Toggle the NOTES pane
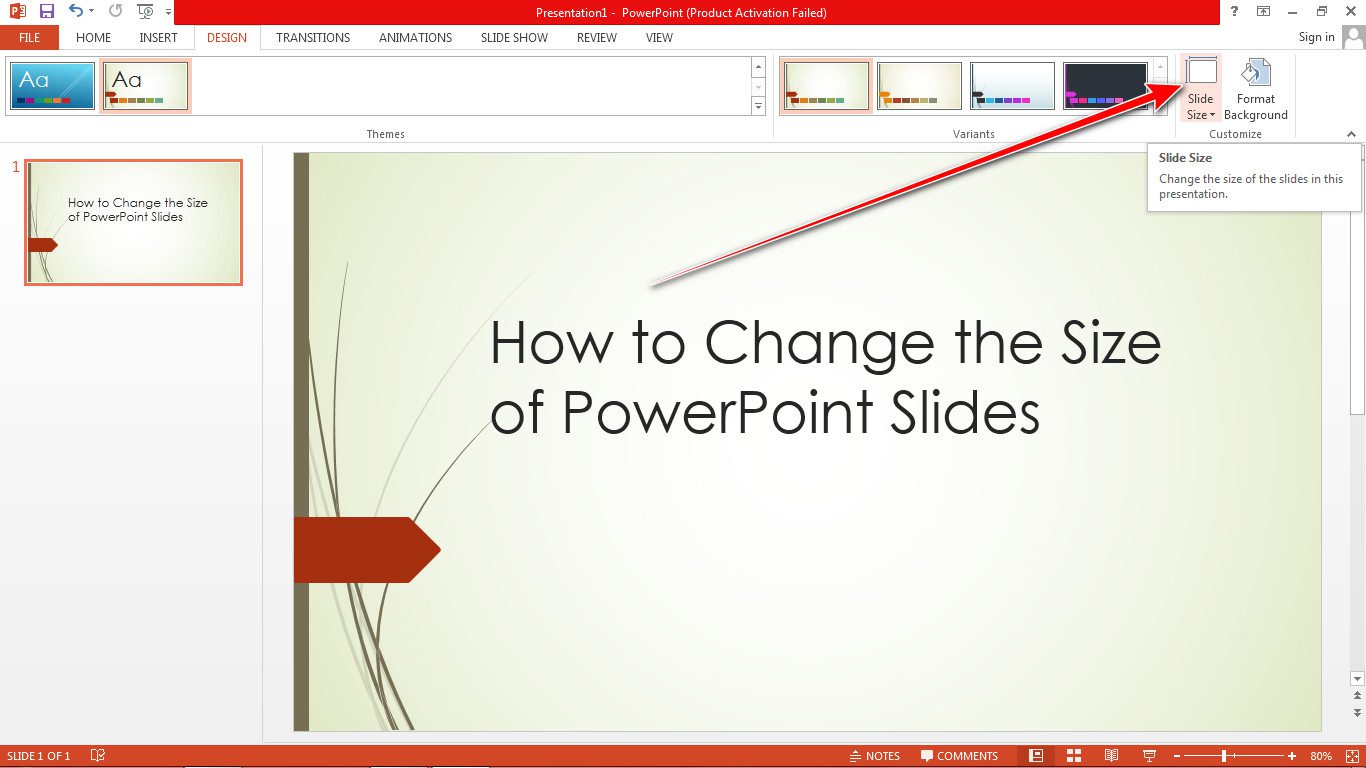The width and height of the screenshot is (1366, 768). 874,756
